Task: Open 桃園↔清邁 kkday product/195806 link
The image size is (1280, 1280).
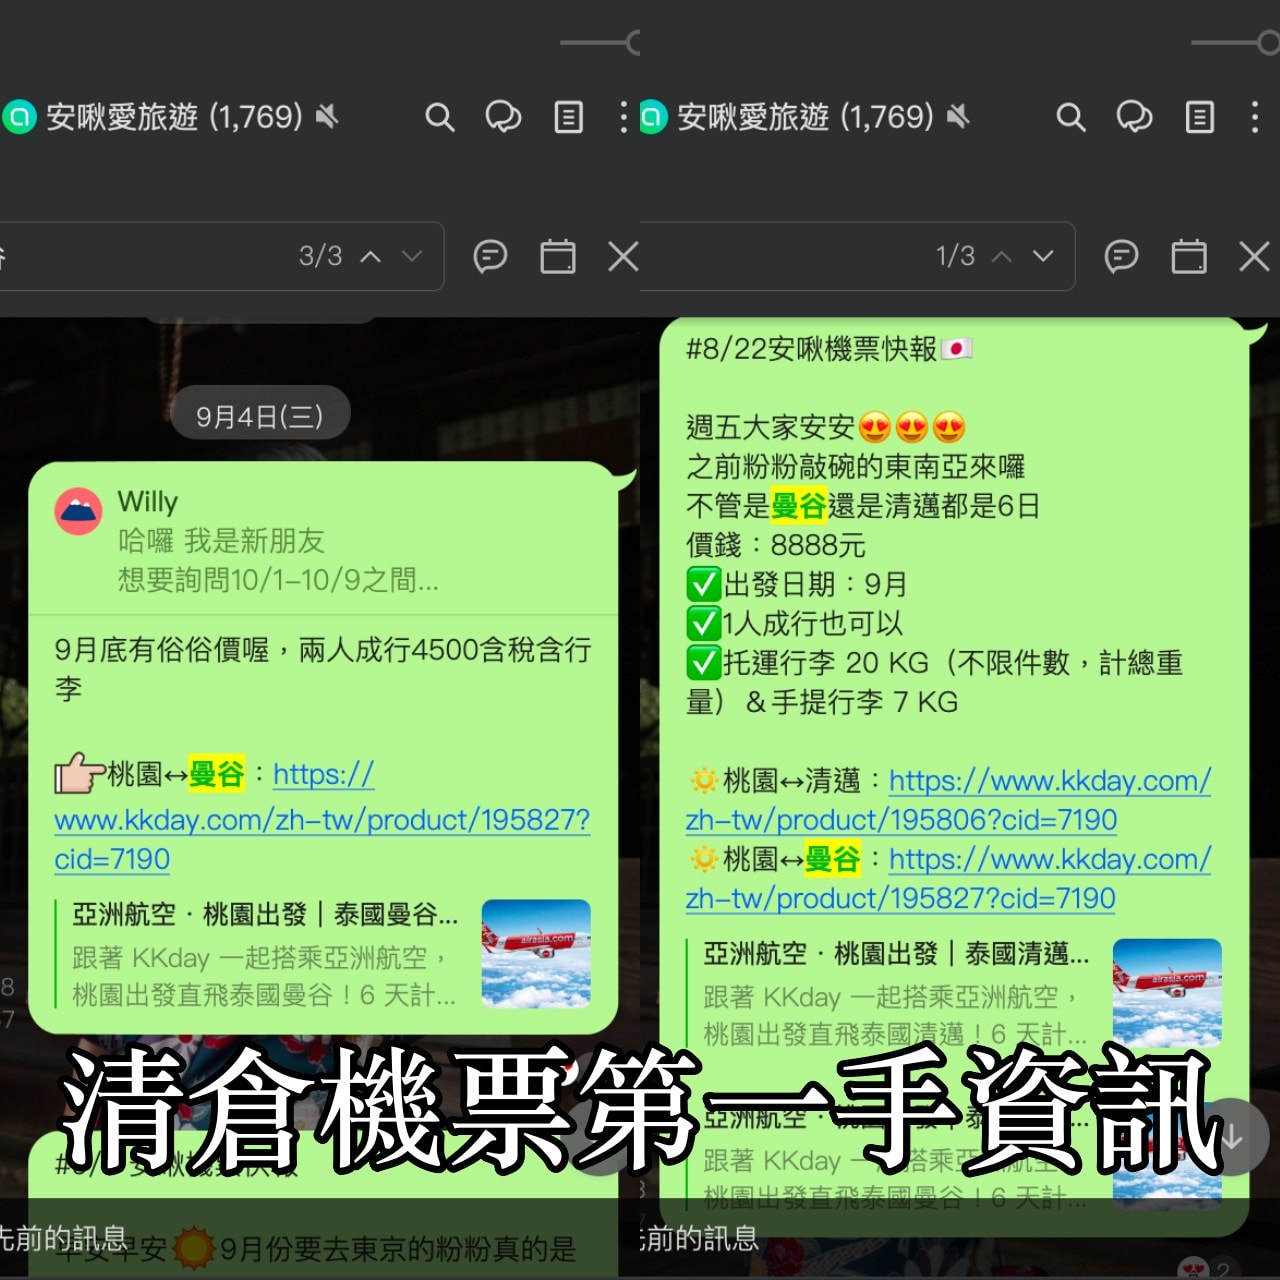Action: point(948,800)
